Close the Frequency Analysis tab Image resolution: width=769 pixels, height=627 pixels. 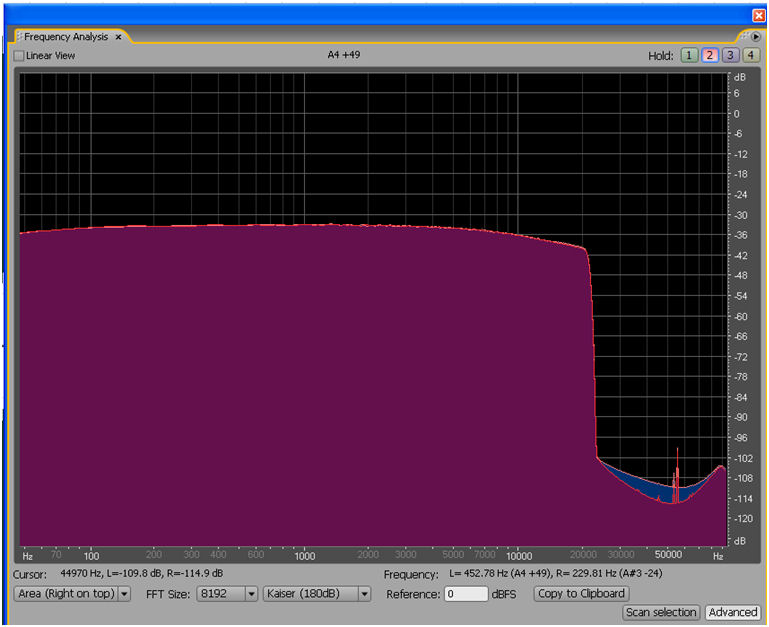[118, 37]
